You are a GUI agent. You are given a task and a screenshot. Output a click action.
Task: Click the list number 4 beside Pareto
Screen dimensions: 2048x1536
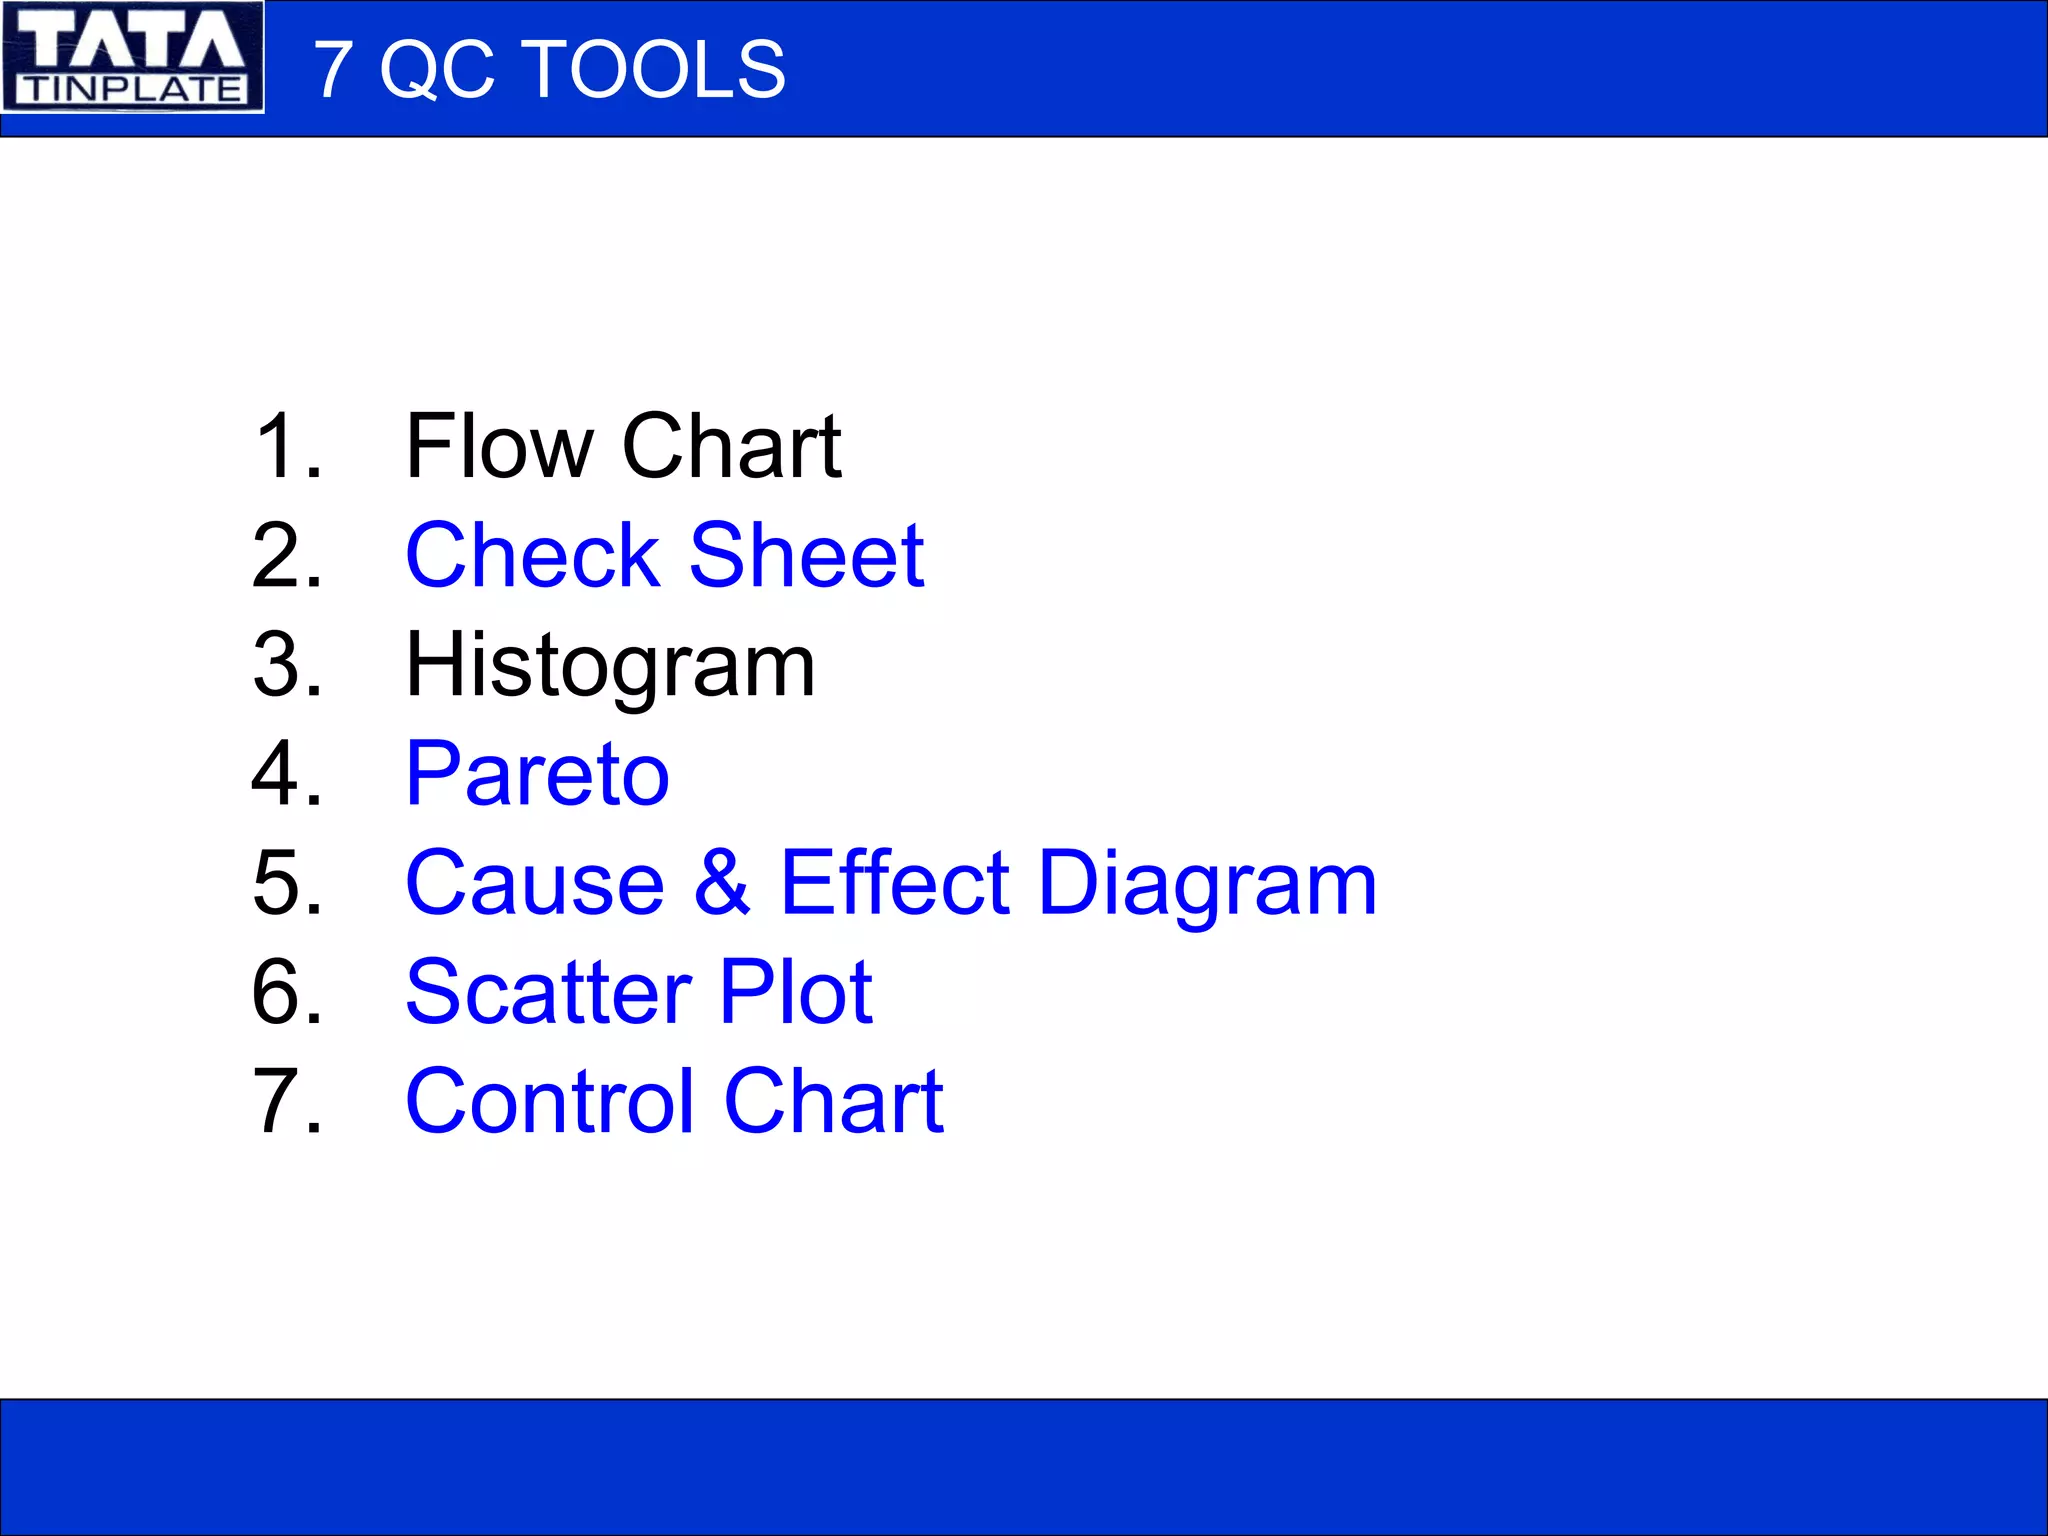[287, 774]
